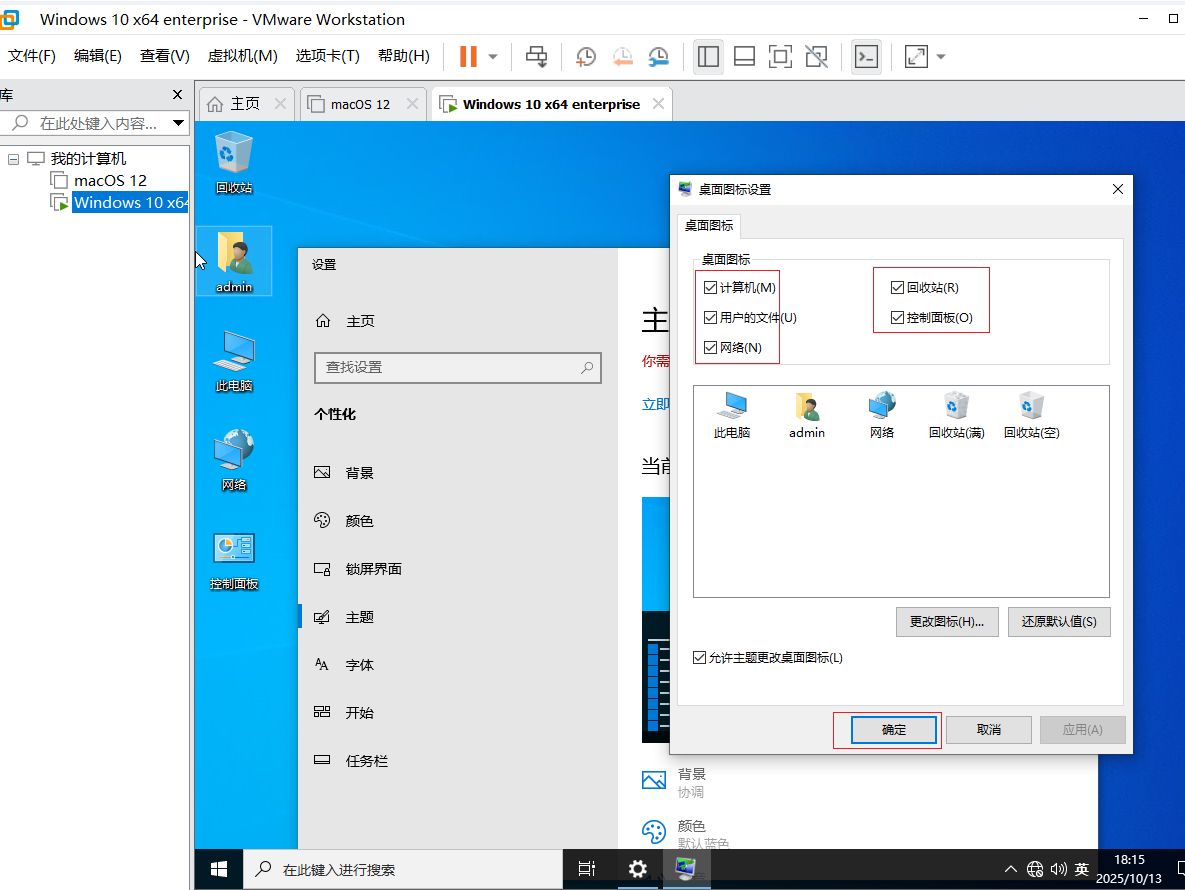1185x890 pixels.
Task: Open the console view icon
Action: [866, 57]
